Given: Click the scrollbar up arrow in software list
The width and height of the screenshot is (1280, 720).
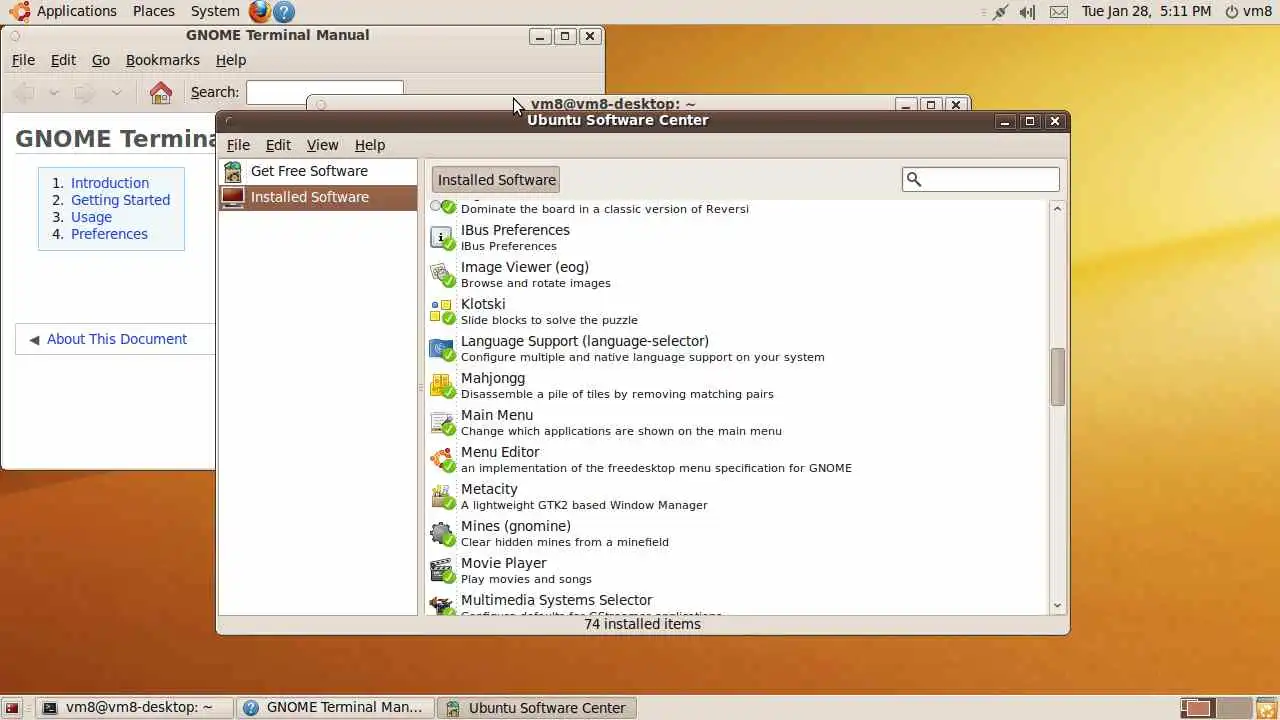Looking at the screenshot, I should [x=1058, y=208].
